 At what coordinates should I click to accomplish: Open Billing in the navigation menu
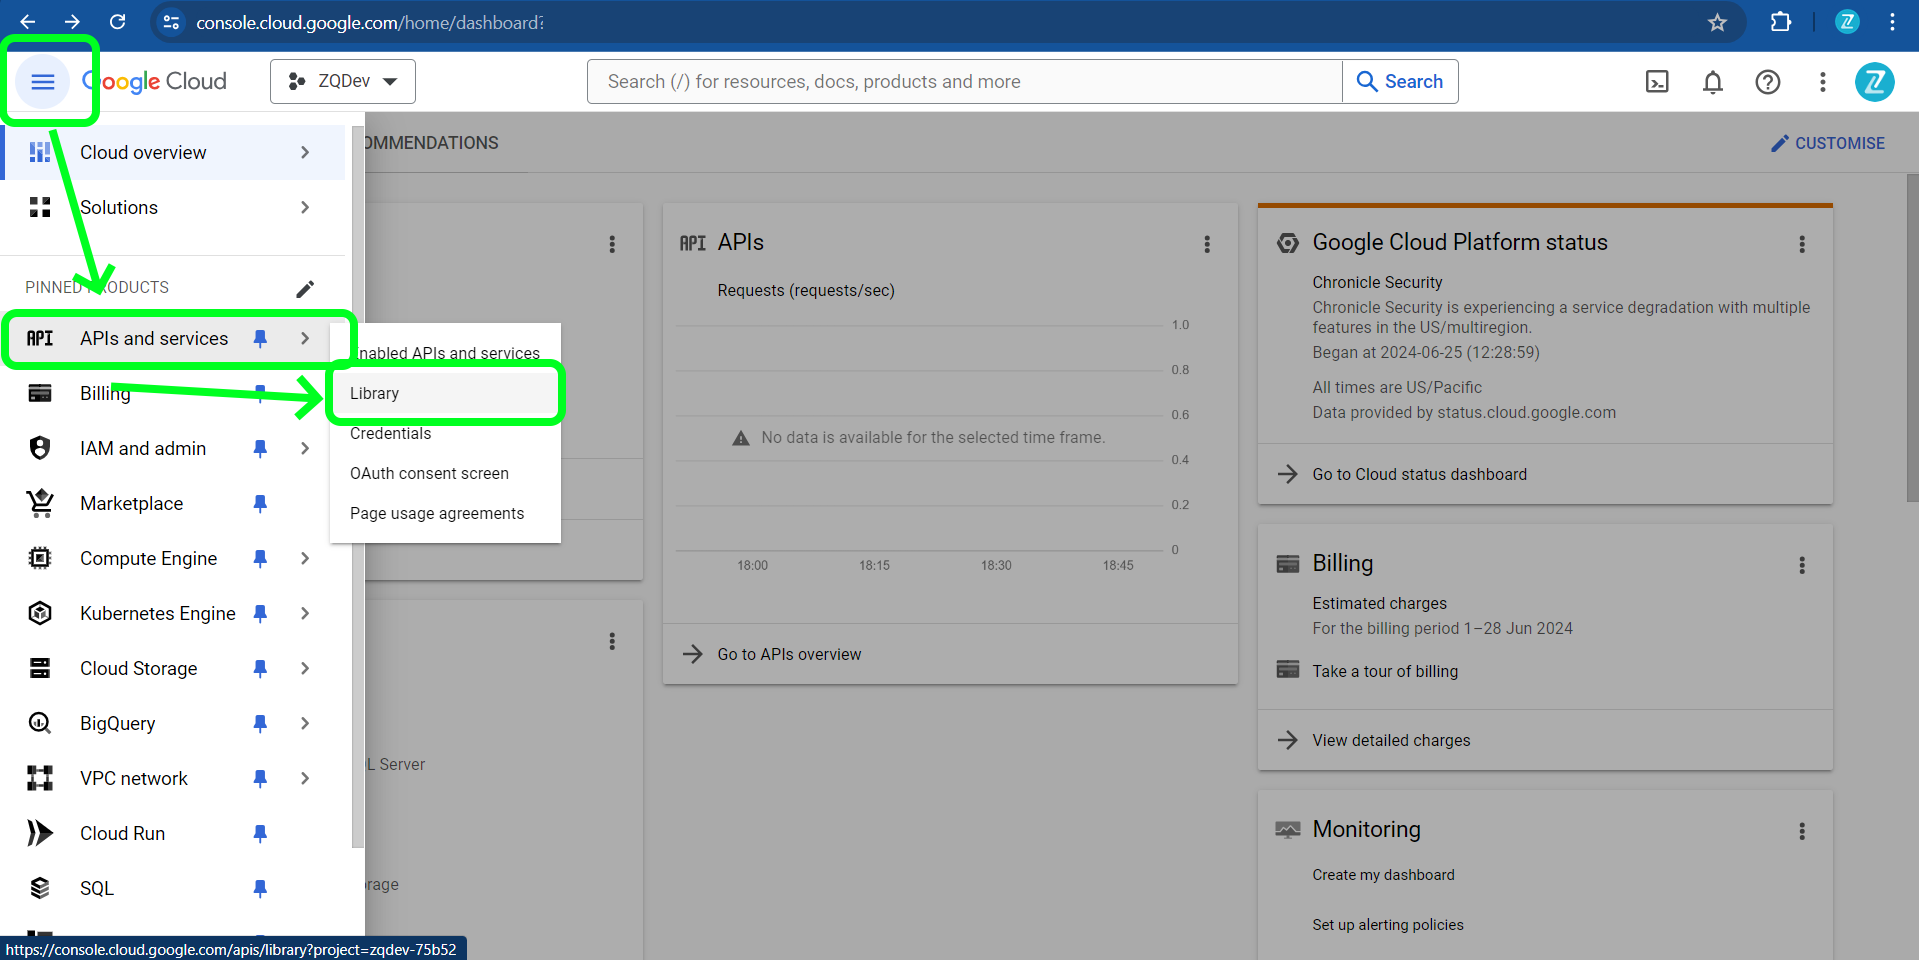click(x=105, y=393)
